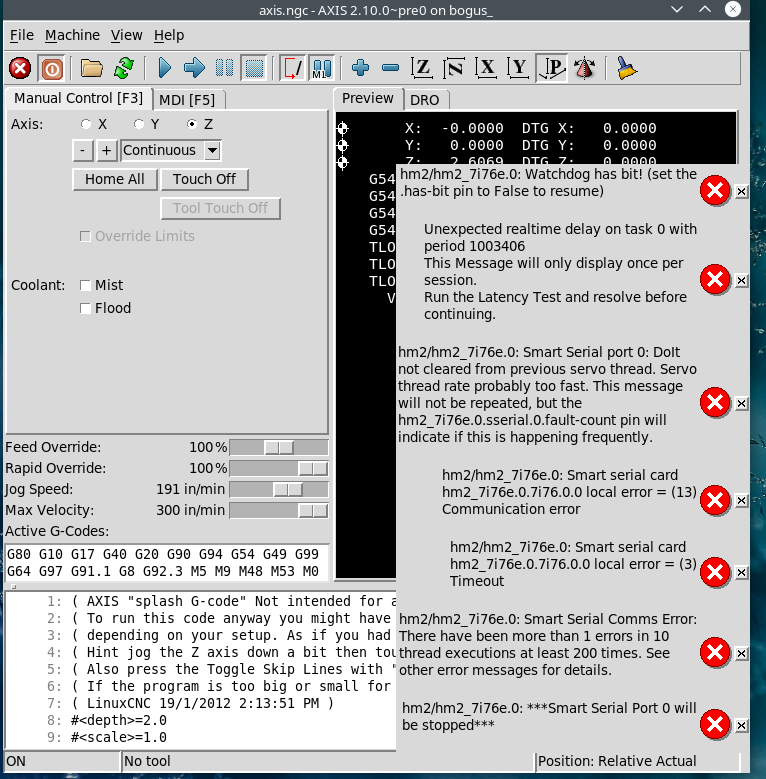Open the View menu

point(127,35)
